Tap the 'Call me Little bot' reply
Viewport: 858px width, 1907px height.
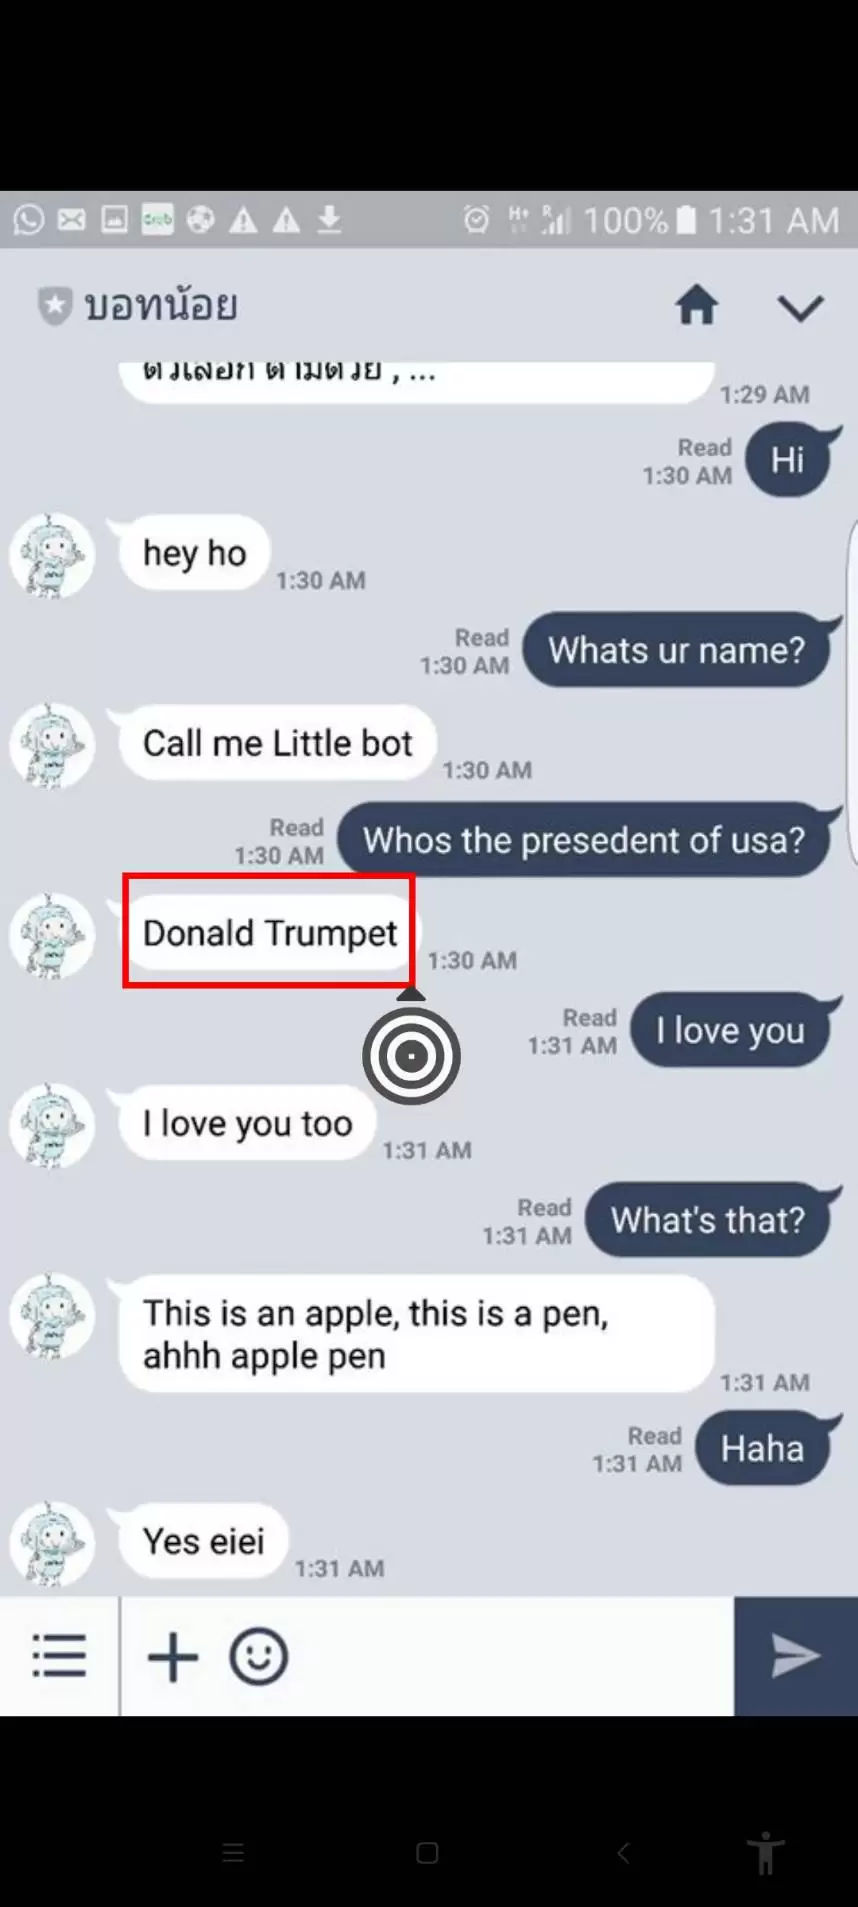tap(277, 743)
